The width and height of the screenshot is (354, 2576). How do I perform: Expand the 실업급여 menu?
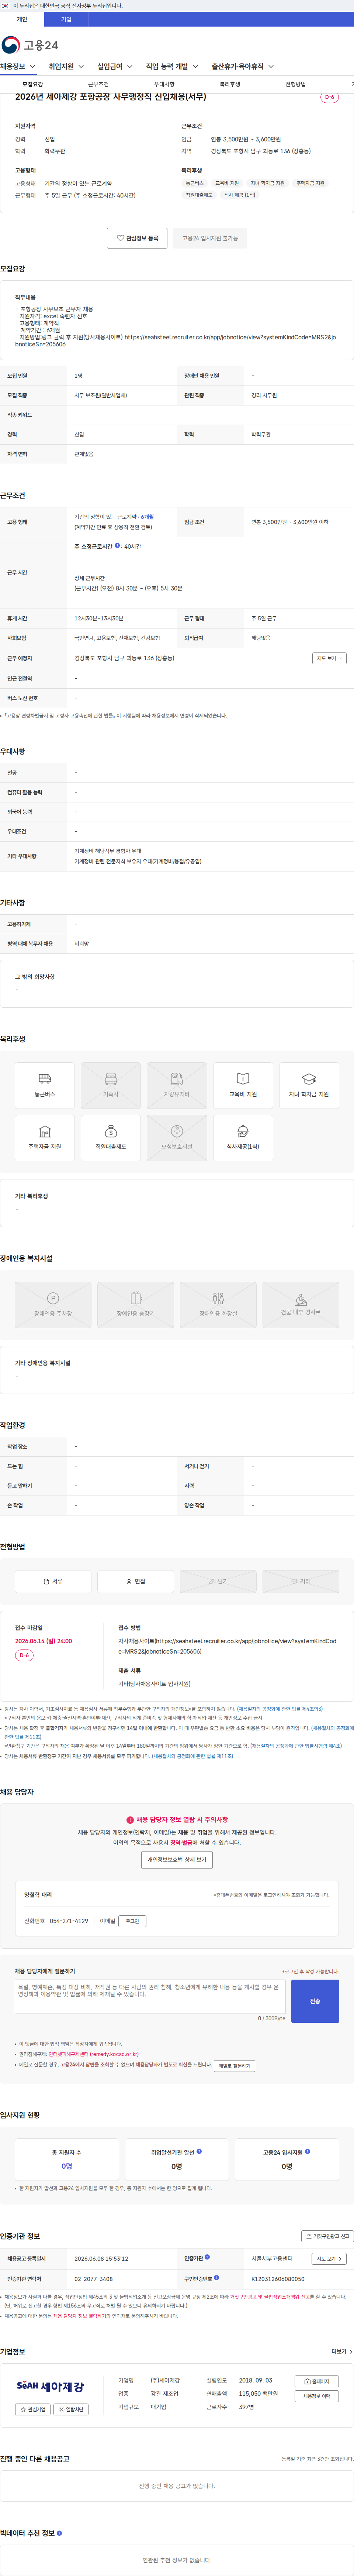pyautogui.click(x=115, y=67)
